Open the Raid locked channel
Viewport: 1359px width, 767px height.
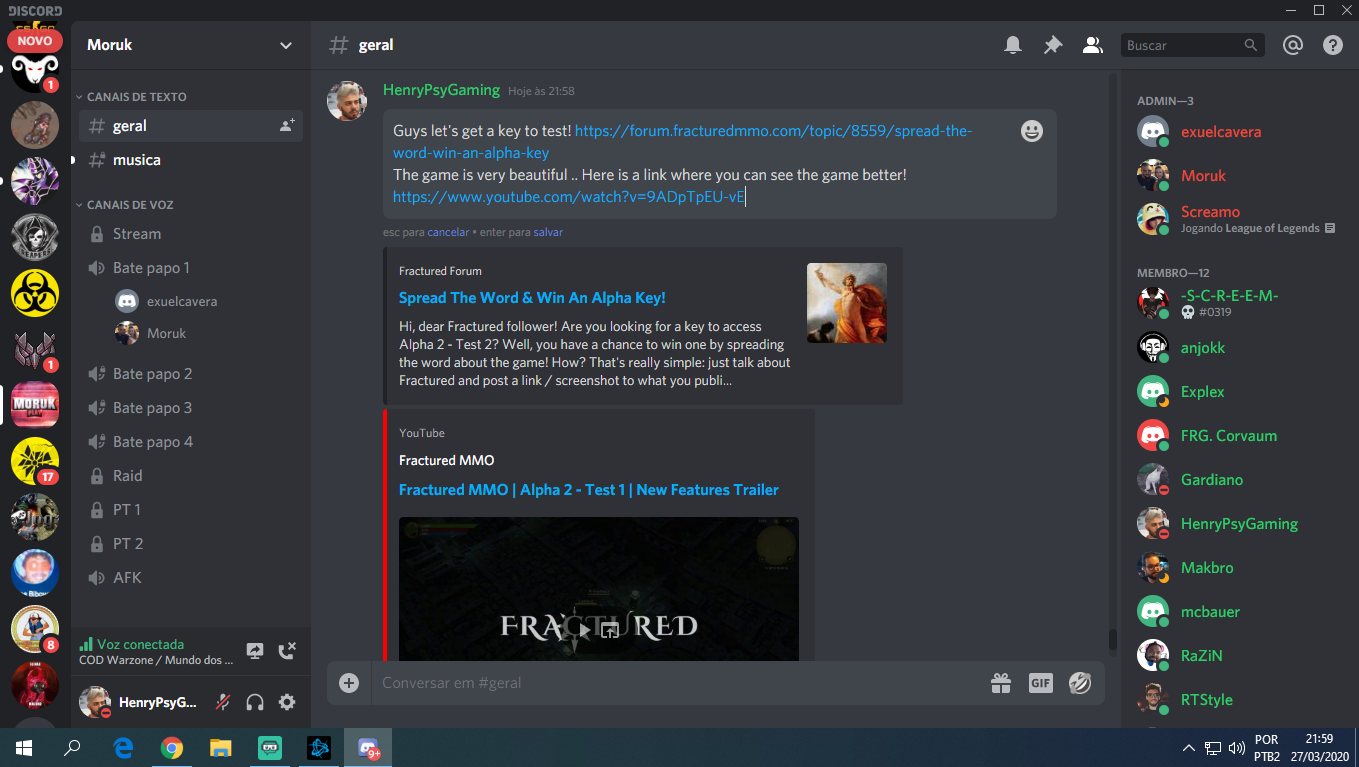pos(190,476)
